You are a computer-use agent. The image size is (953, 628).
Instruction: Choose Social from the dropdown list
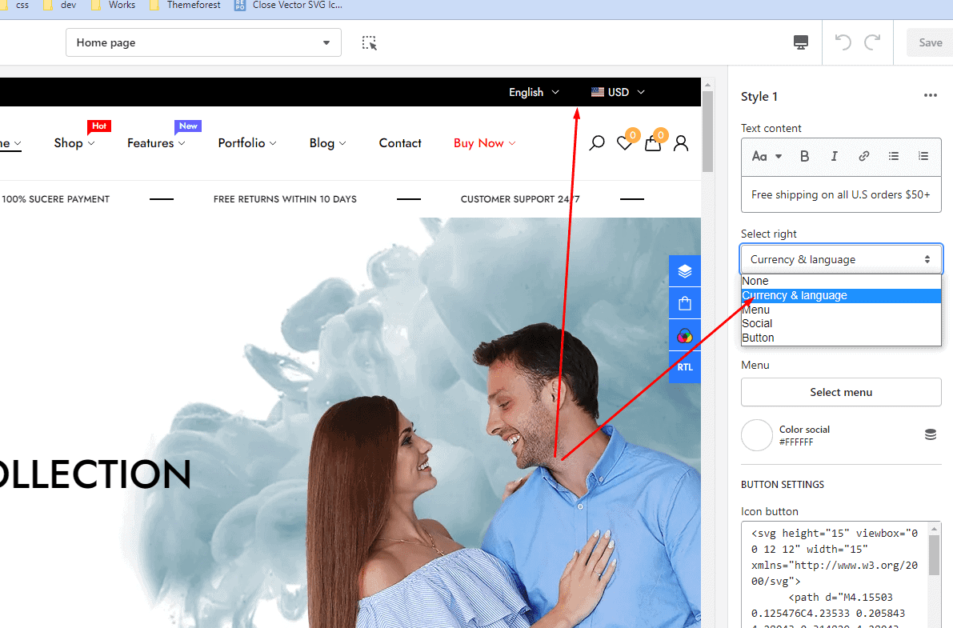coord(757,324)
